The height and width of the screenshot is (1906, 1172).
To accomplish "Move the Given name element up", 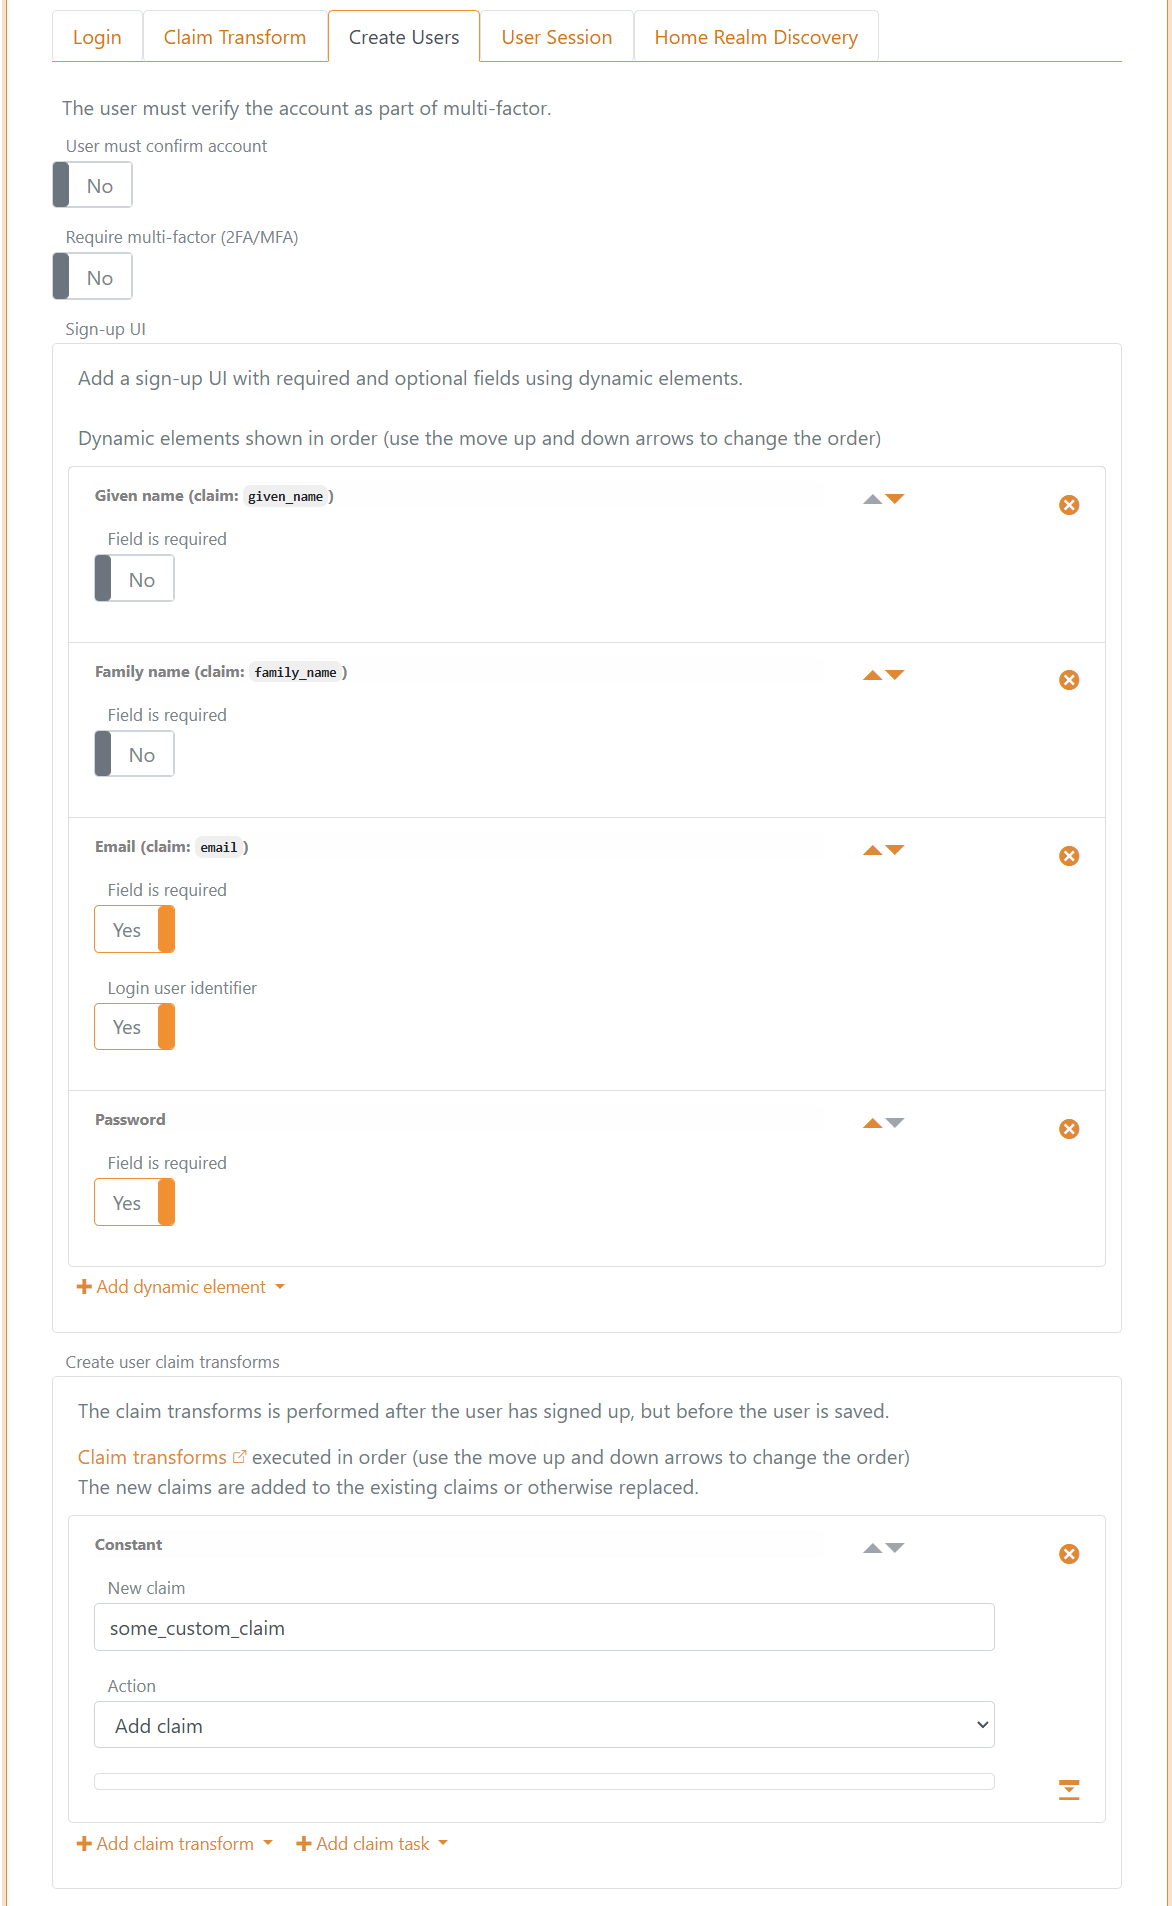I will click(x=871, y=497).
